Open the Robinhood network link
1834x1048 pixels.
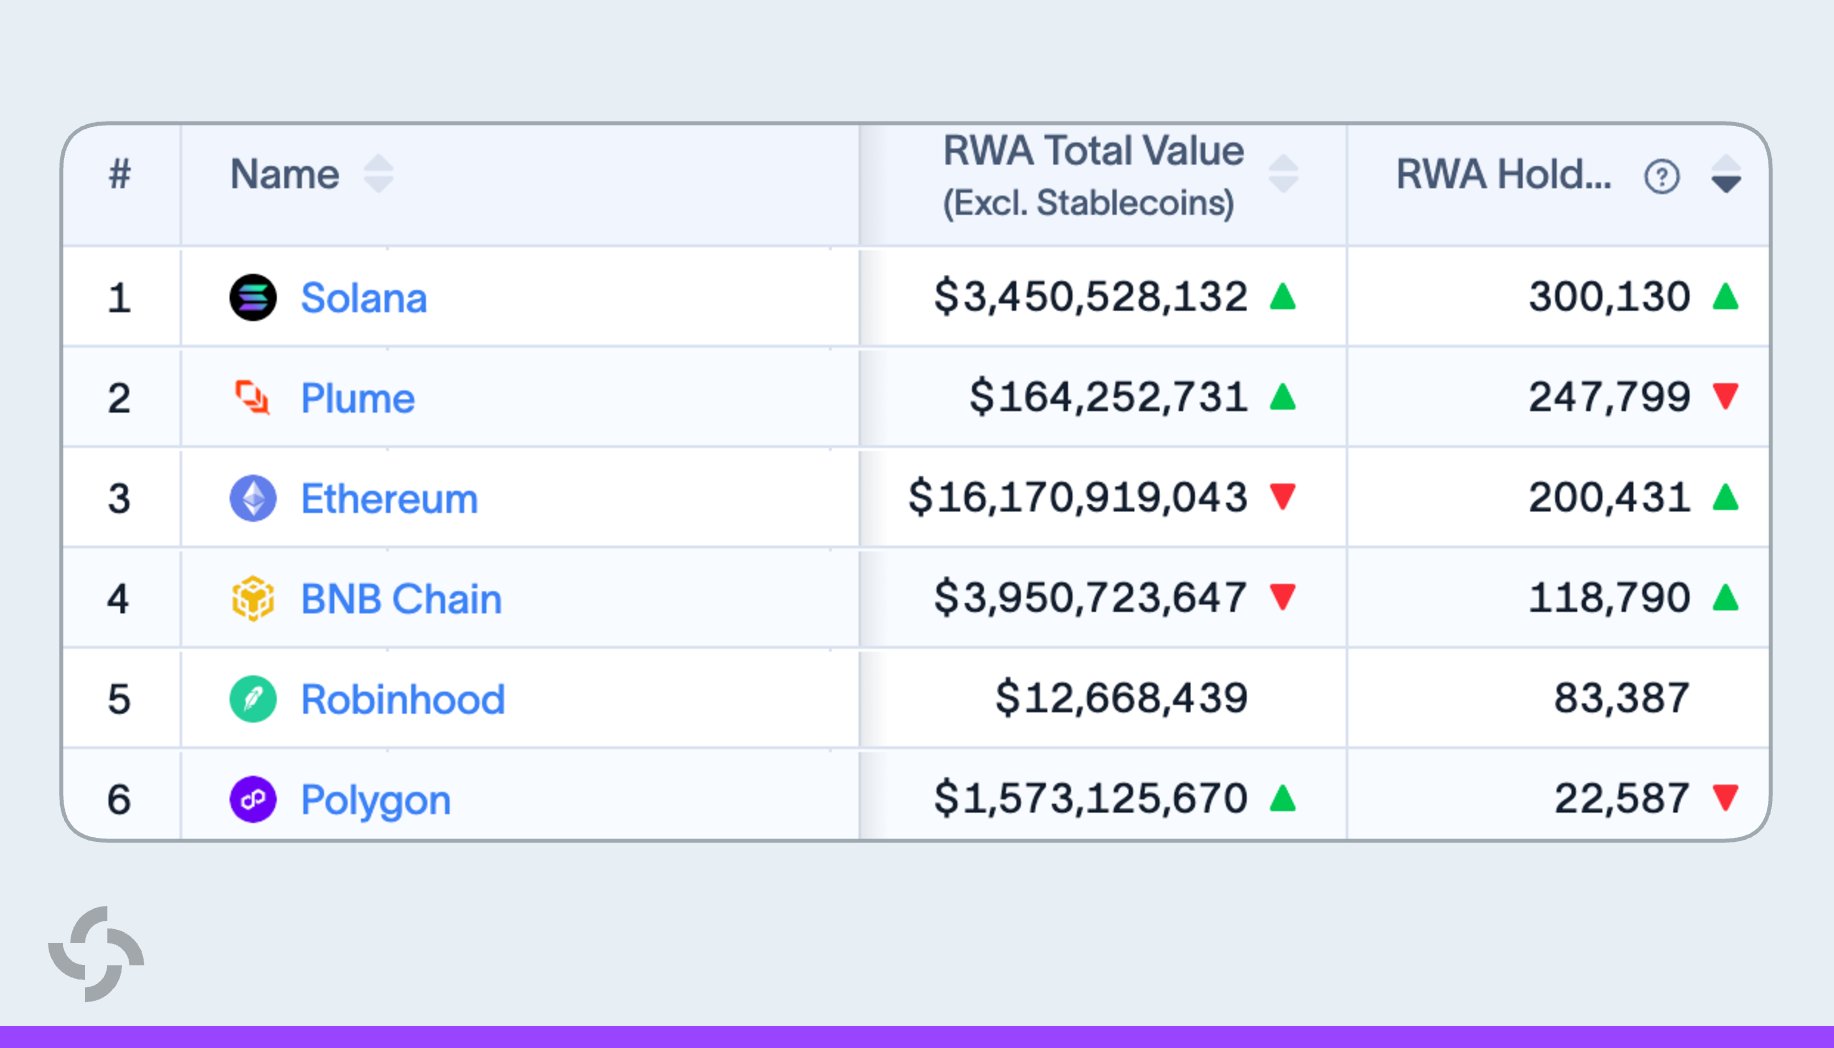point(403,699)
